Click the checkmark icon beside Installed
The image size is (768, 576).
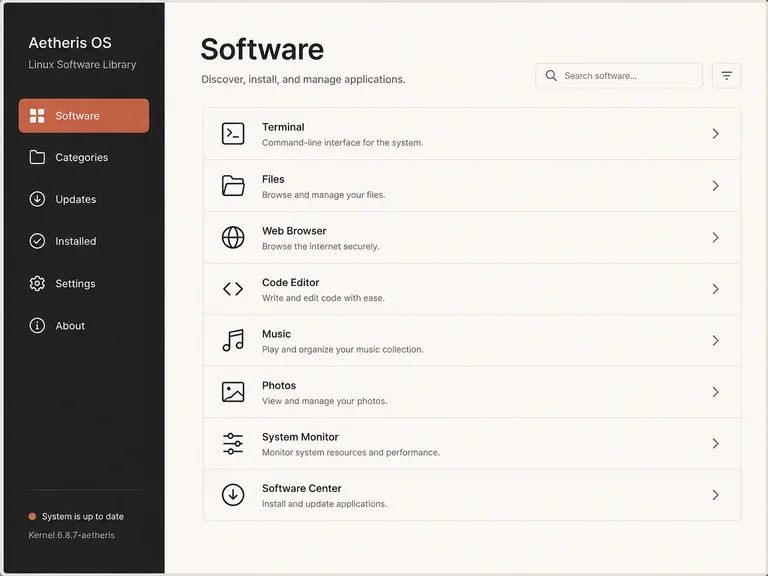[37, 241]
